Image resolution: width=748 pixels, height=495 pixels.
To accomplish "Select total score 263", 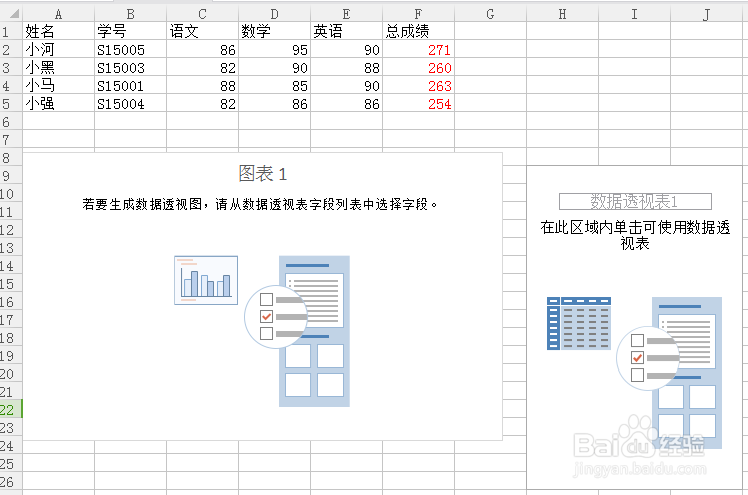I will pyautogui.click(x=418, y=85).
